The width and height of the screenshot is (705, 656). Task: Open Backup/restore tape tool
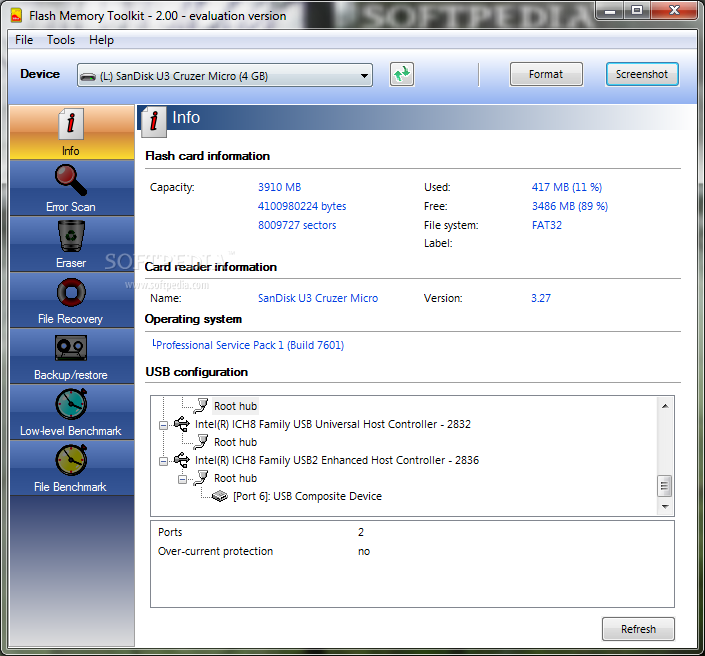(x=71, y=356)
